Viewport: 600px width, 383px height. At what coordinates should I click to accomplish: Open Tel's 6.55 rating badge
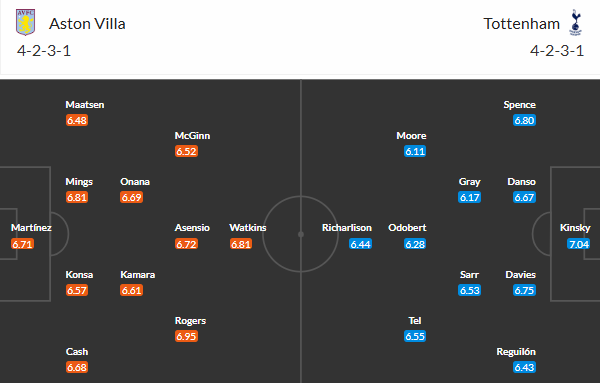(415, 336)
